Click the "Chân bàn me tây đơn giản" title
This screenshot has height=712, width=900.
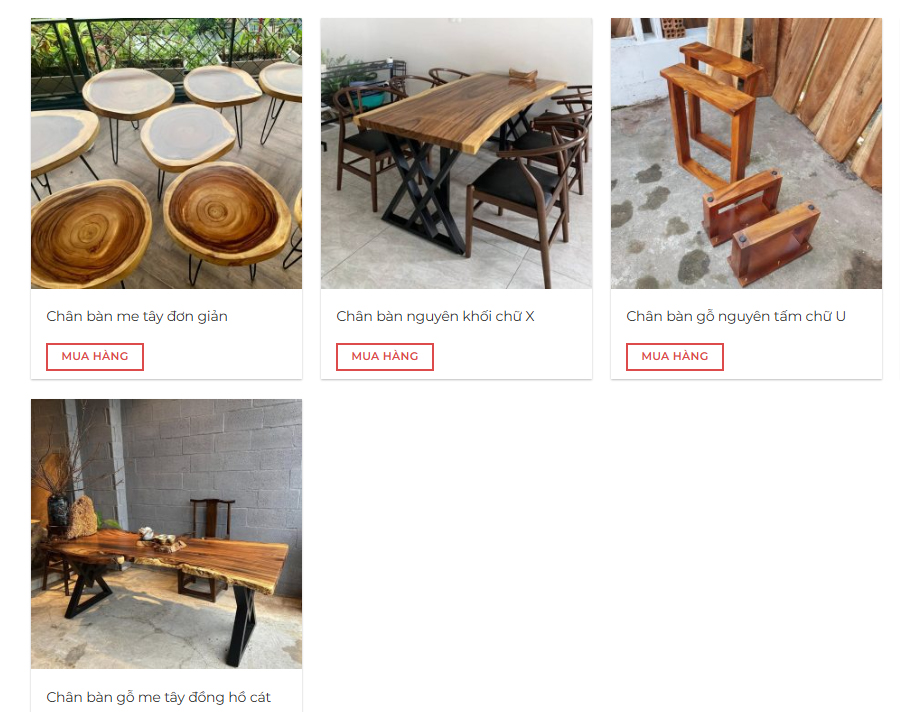(137, 316)
